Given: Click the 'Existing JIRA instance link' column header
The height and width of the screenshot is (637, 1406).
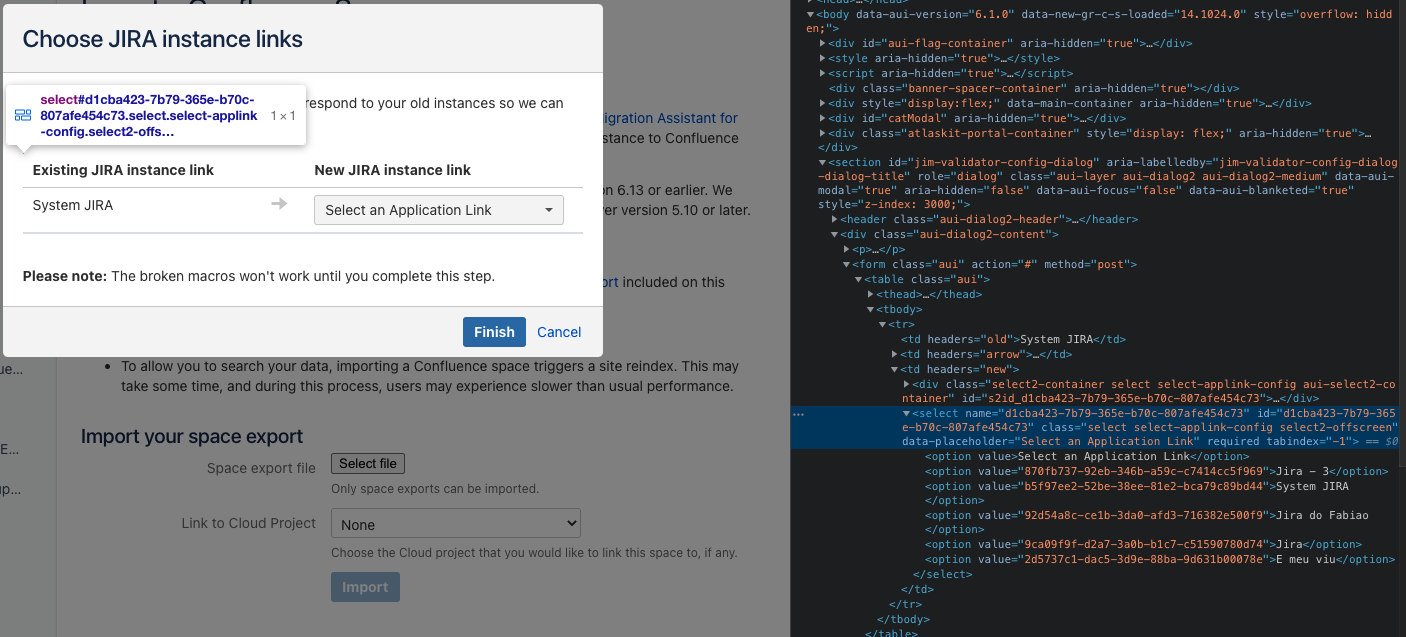Looking at the screenshot, I should (123, 170).
